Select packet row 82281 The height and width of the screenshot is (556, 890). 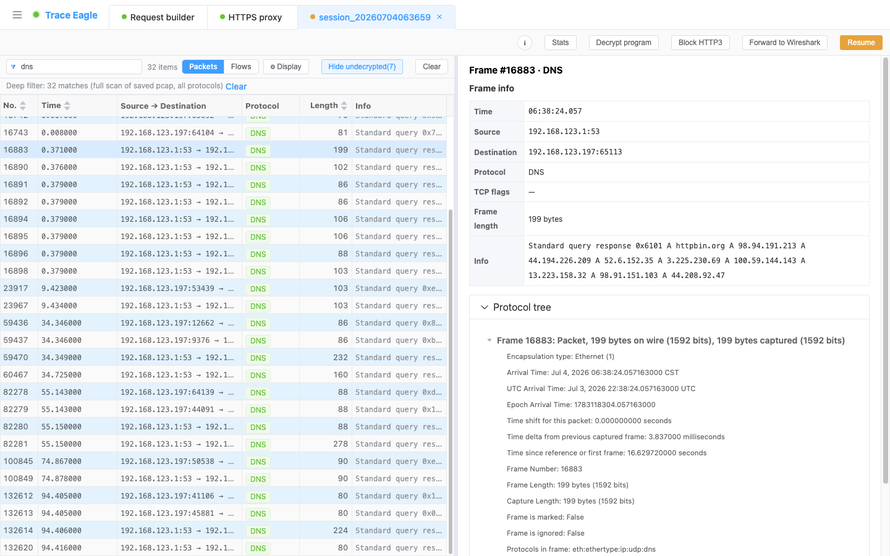(x=223, y=444)
